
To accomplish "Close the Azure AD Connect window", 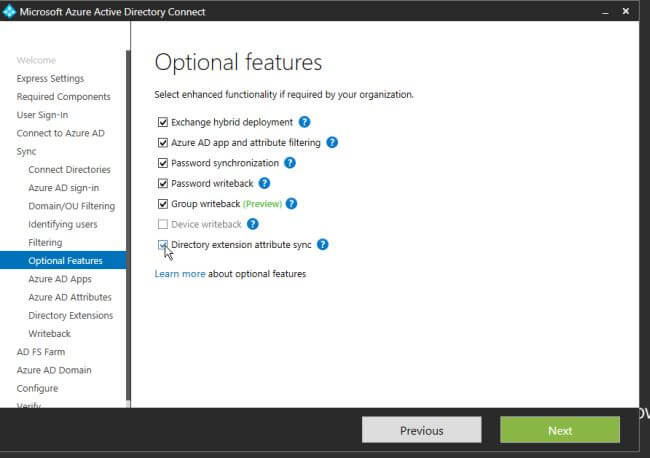I will [626, 11].
